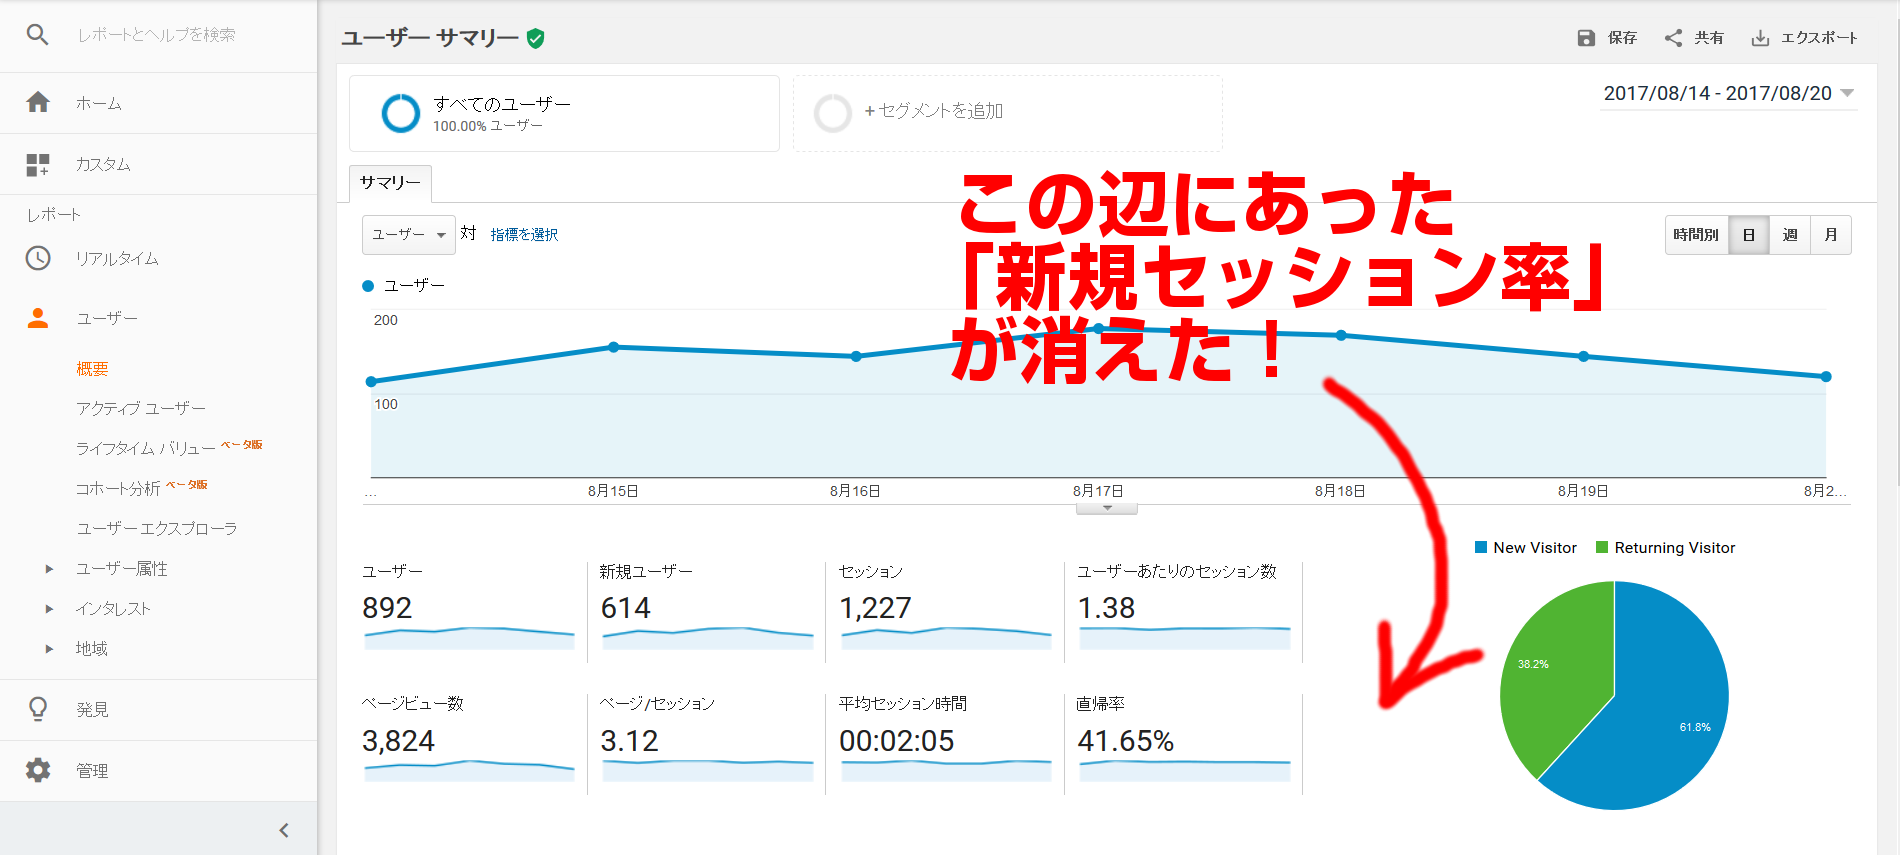This screenshot has height=855, width=1900.
Task: Export report with エクスポート button
Action: click(x=1805, y=38)
